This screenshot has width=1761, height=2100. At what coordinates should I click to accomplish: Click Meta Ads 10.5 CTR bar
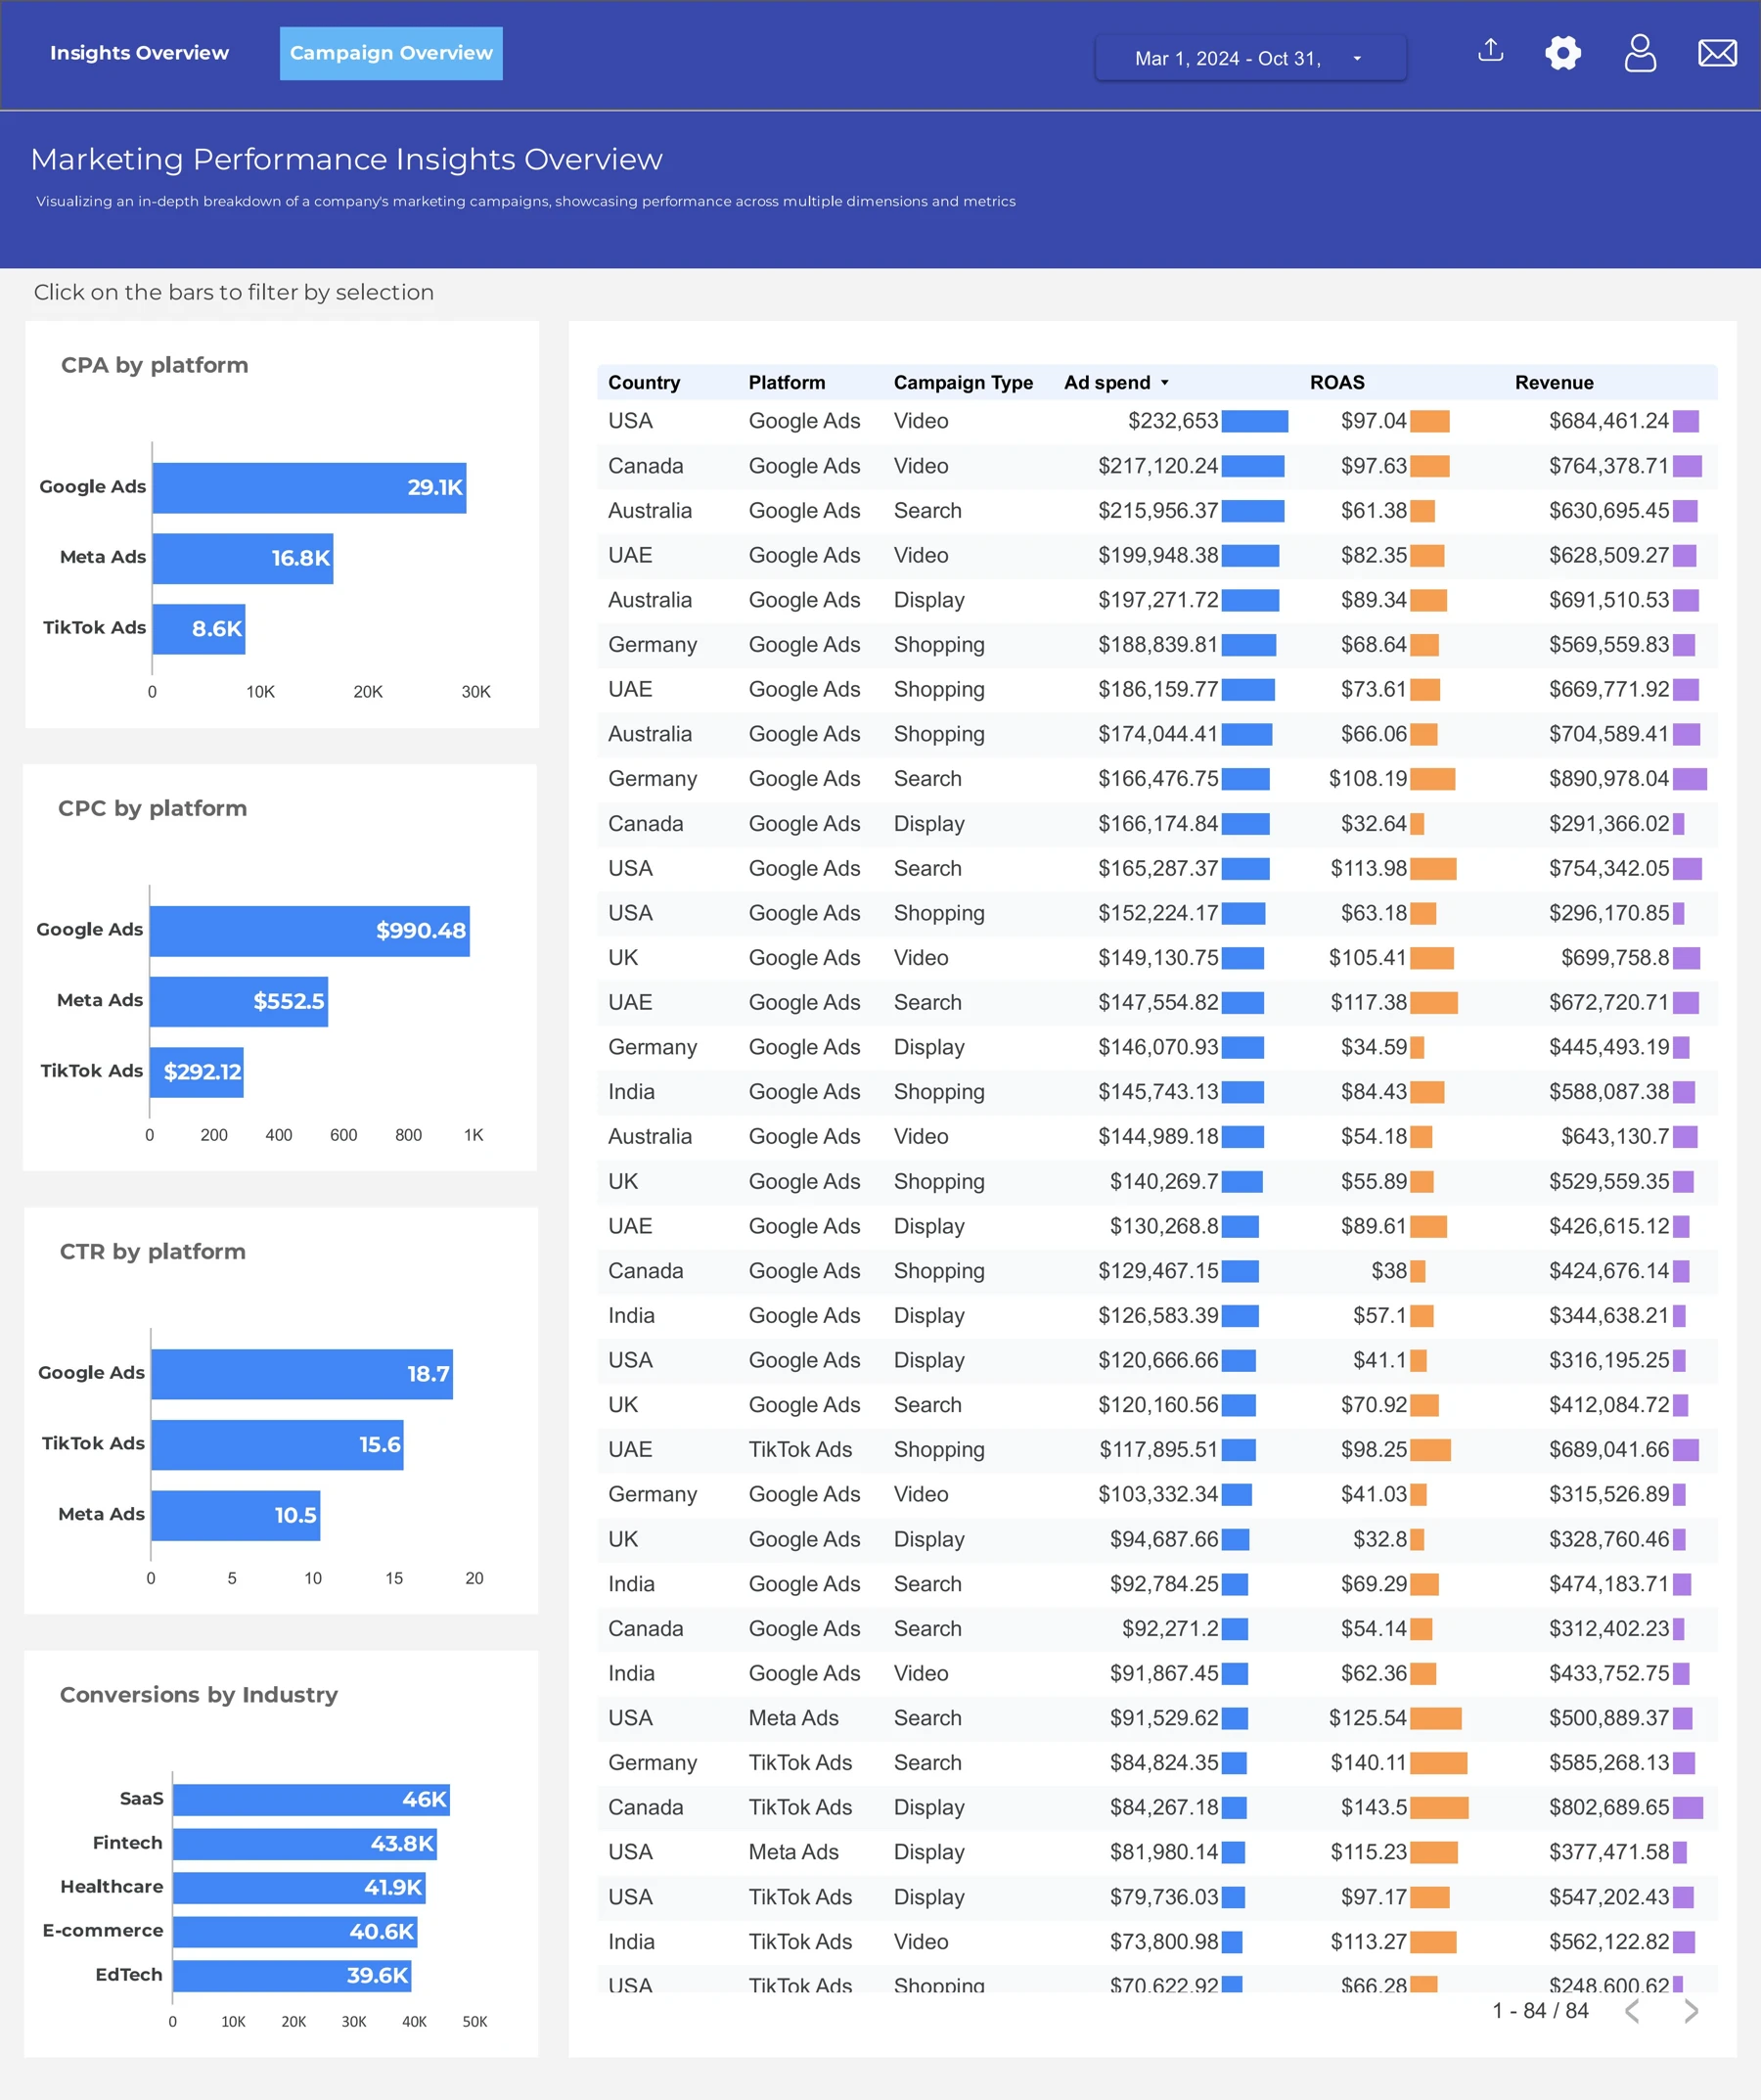tap(236, 1515)
